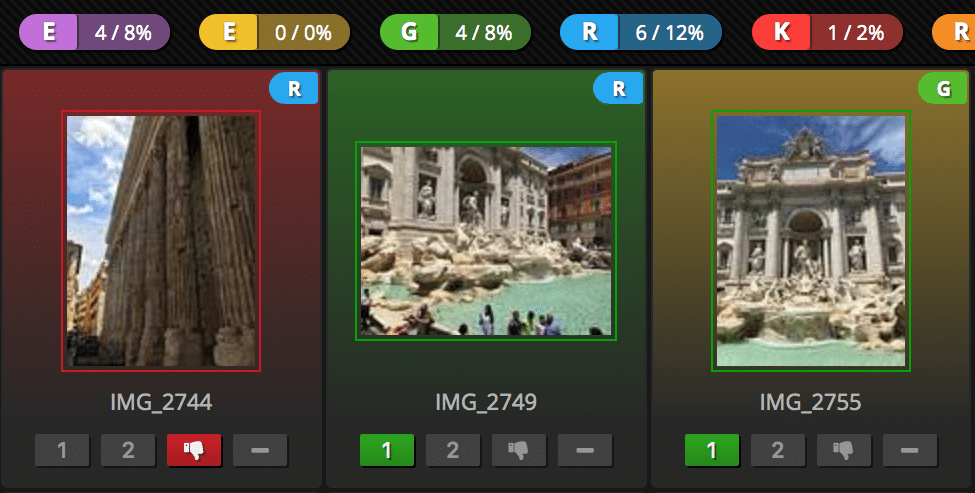Remove IMG_2755 rating with dash button

tap(910, 449)
